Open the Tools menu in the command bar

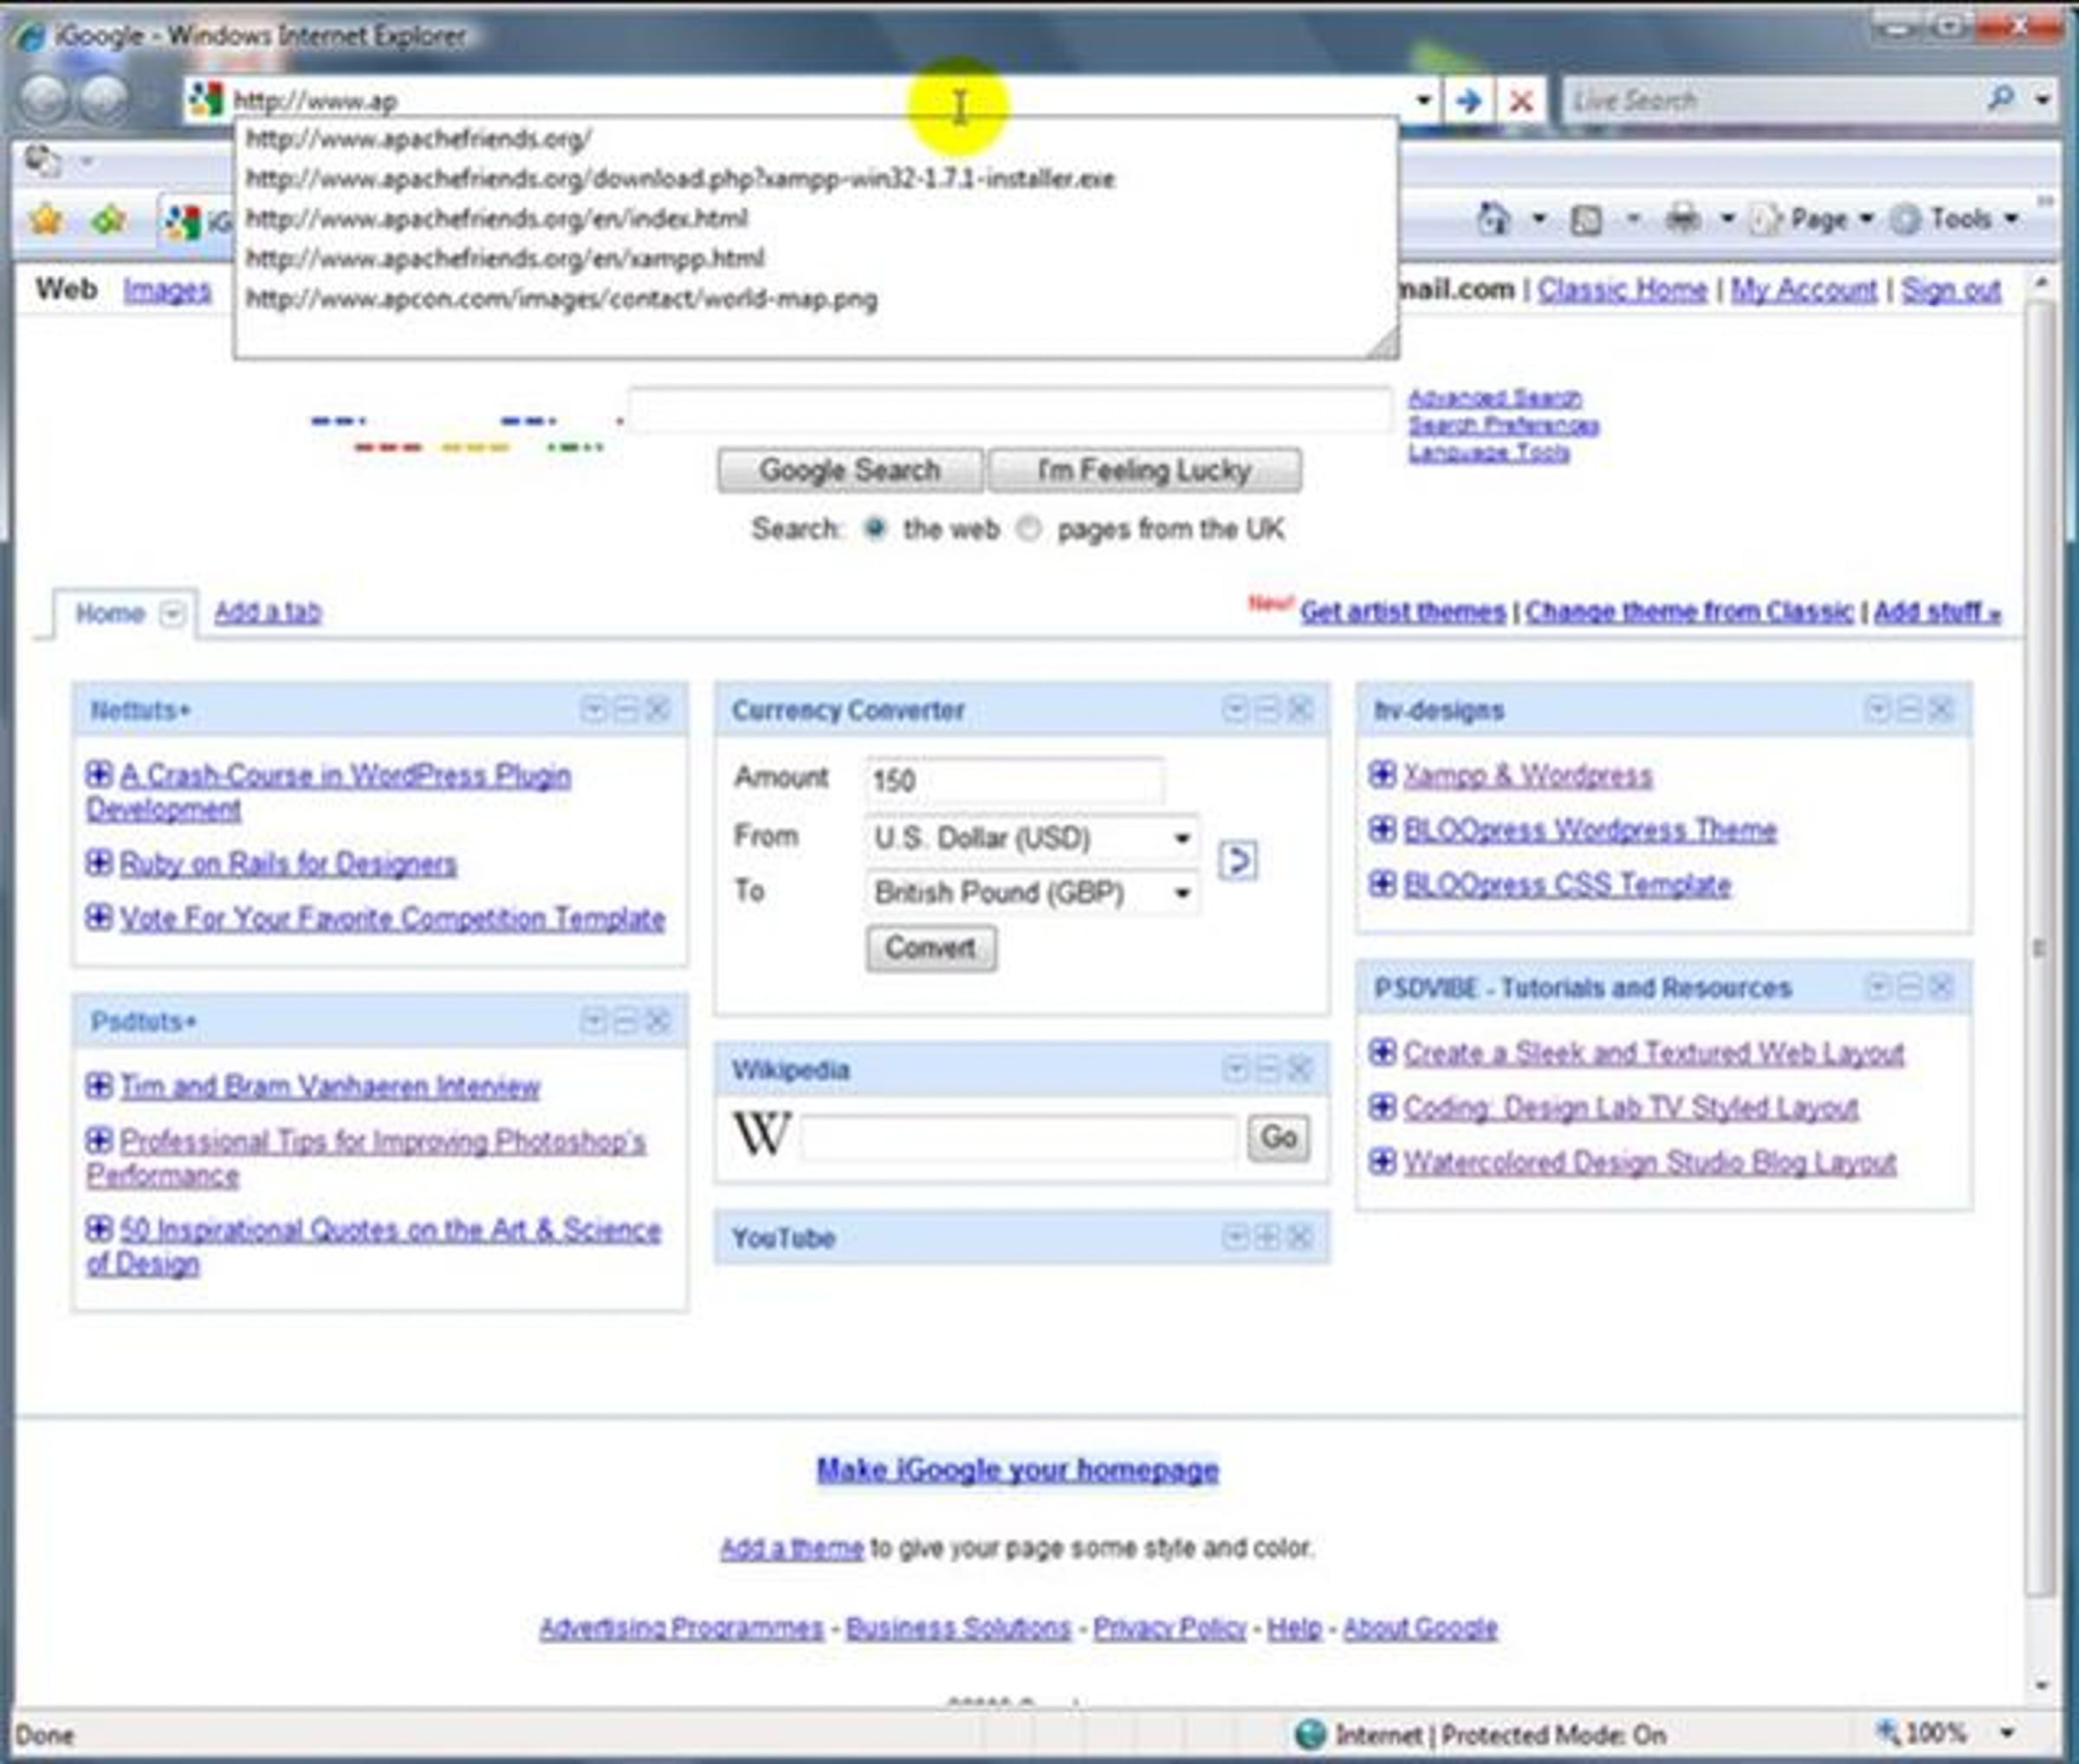click(1957, 219)
